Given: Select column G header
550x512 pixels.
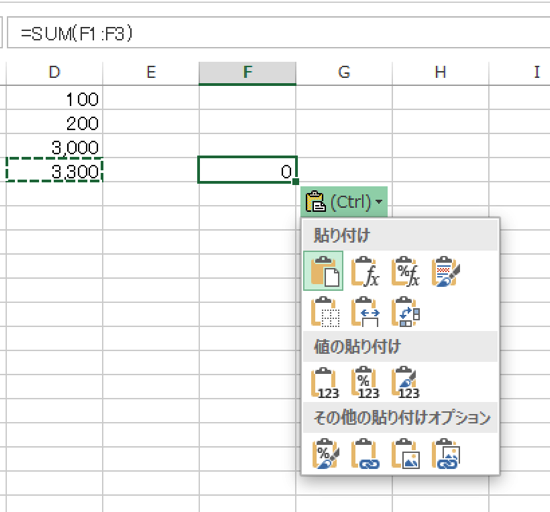Looking at the screenshot, I should point(344,73).
